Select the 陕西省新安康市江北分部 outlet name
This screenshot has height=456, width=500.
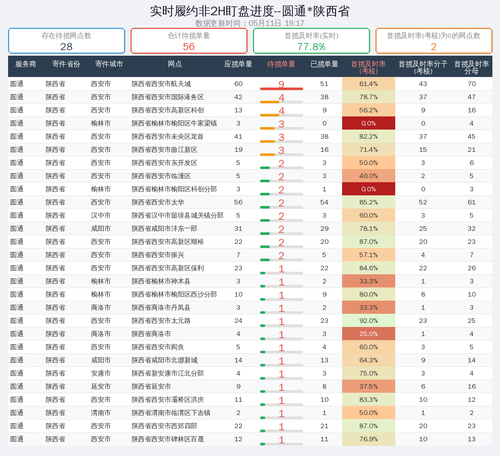(167, 373)
